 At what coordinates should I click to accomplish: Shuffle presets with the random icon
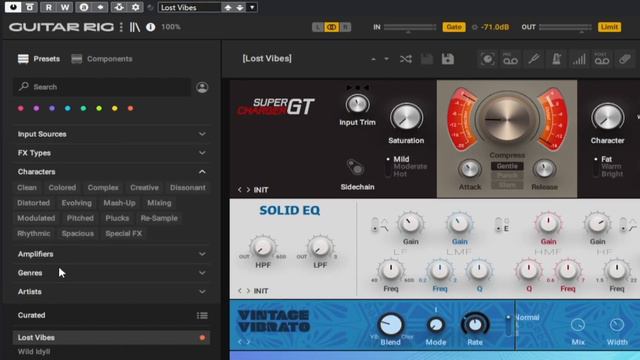click(x=406, y=59)
